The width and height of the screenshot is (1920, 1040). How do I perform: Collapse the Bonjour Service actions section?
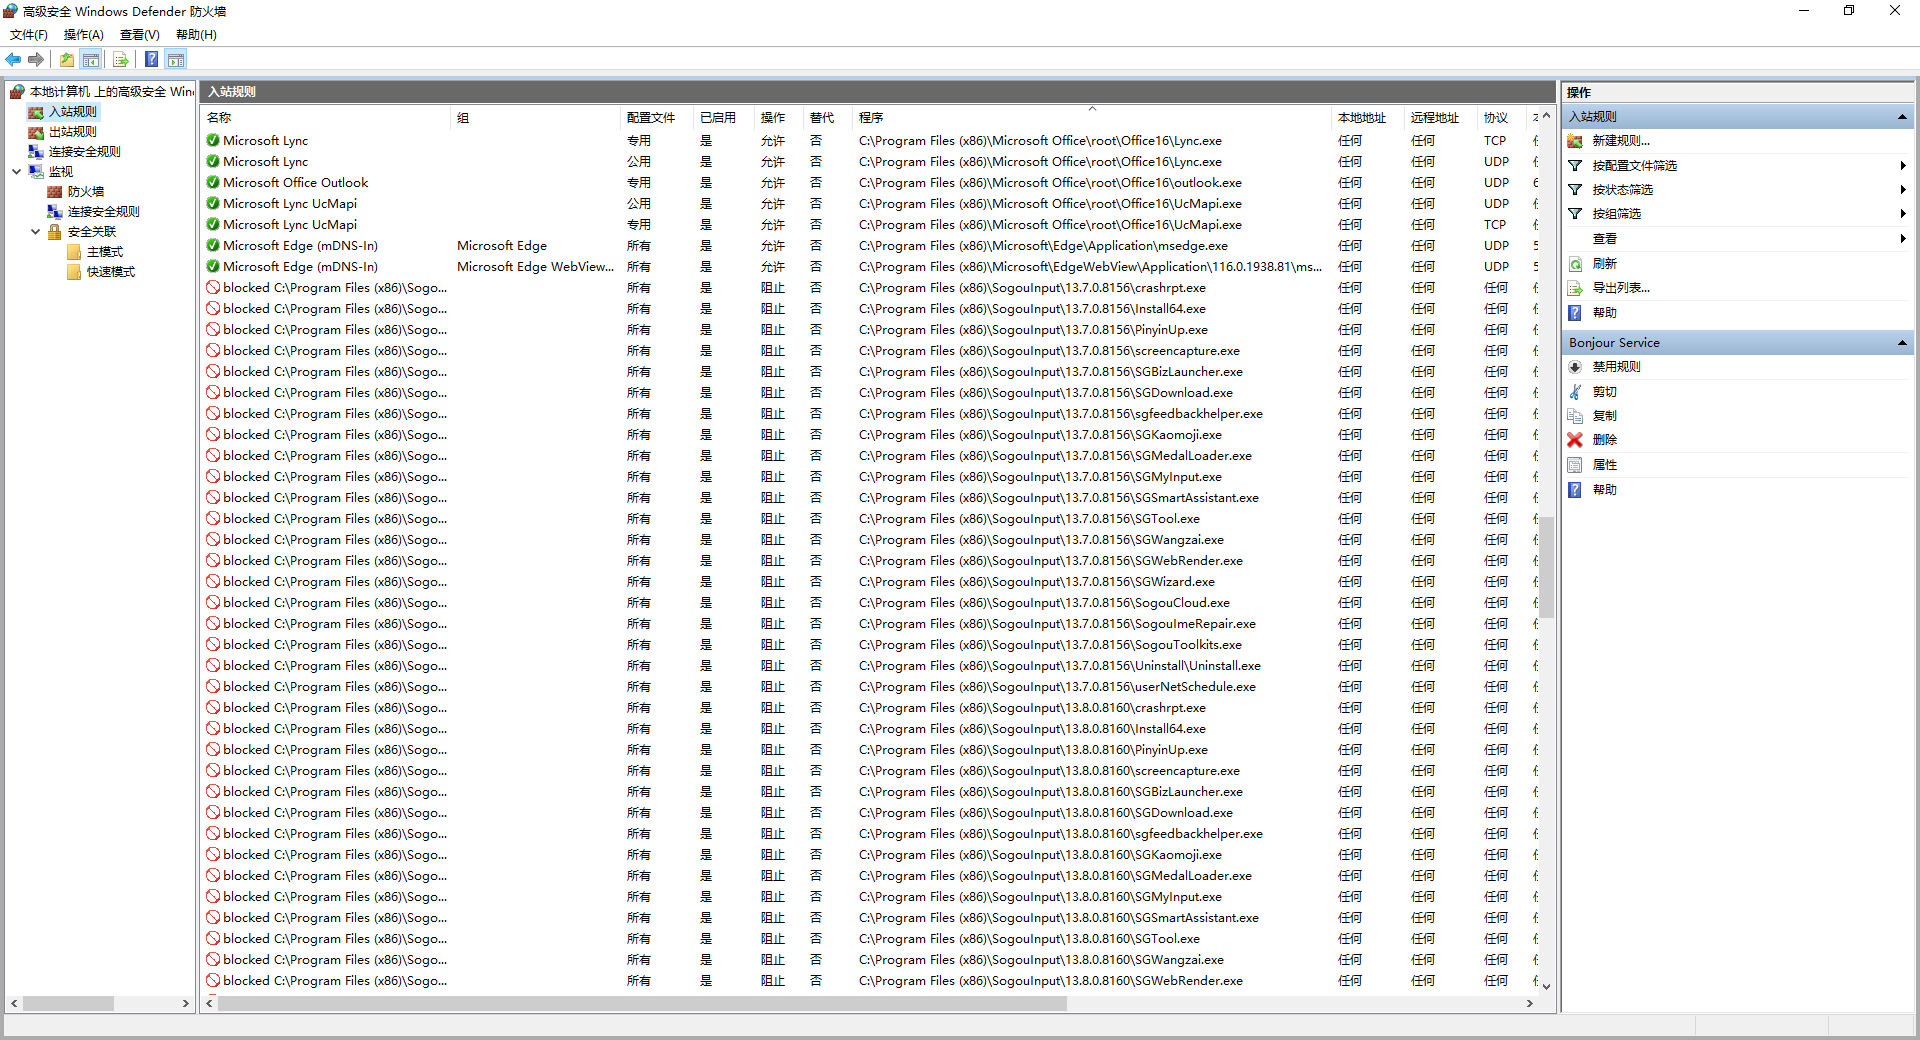coord(1902,343)
